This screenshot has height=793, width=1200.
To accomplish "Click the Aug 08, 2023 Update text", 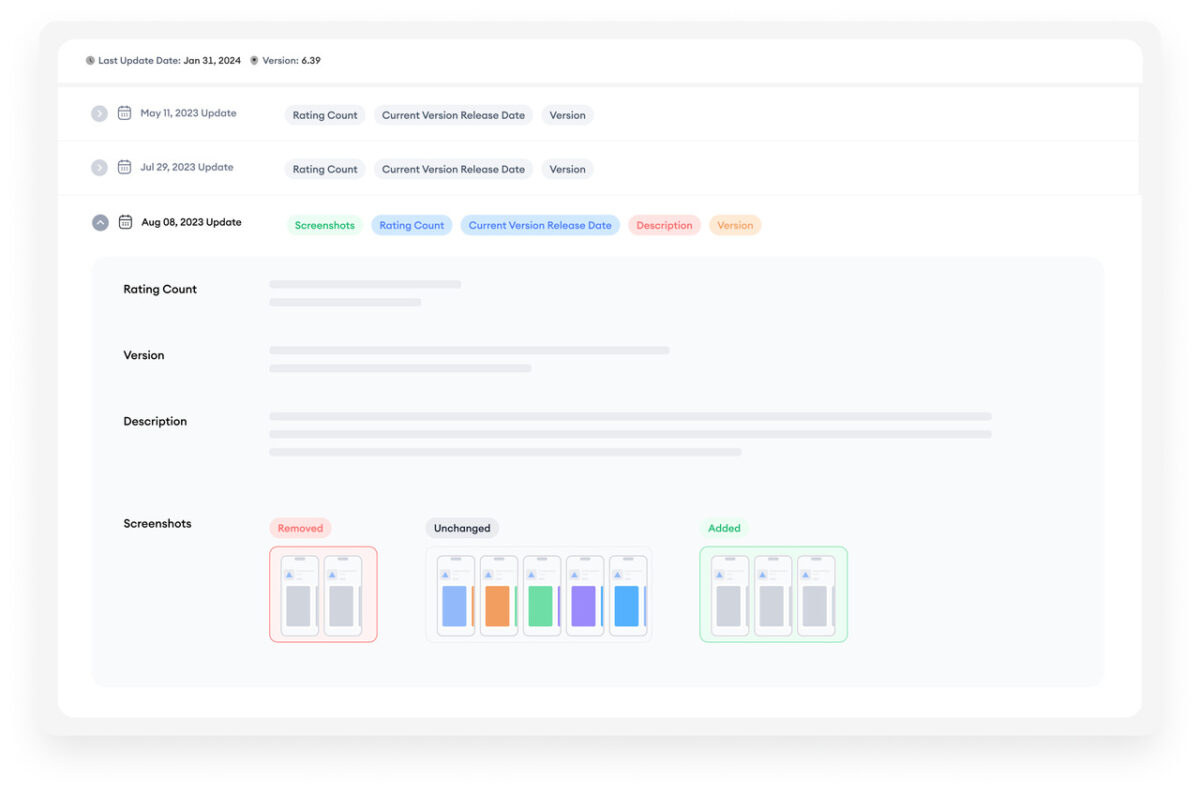I will tap(191, 222).
